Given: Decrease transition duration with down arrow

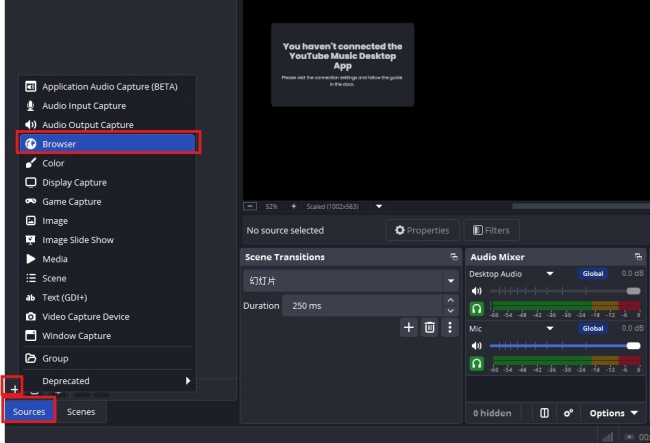Looking at the screenshot, I should 451,311.
